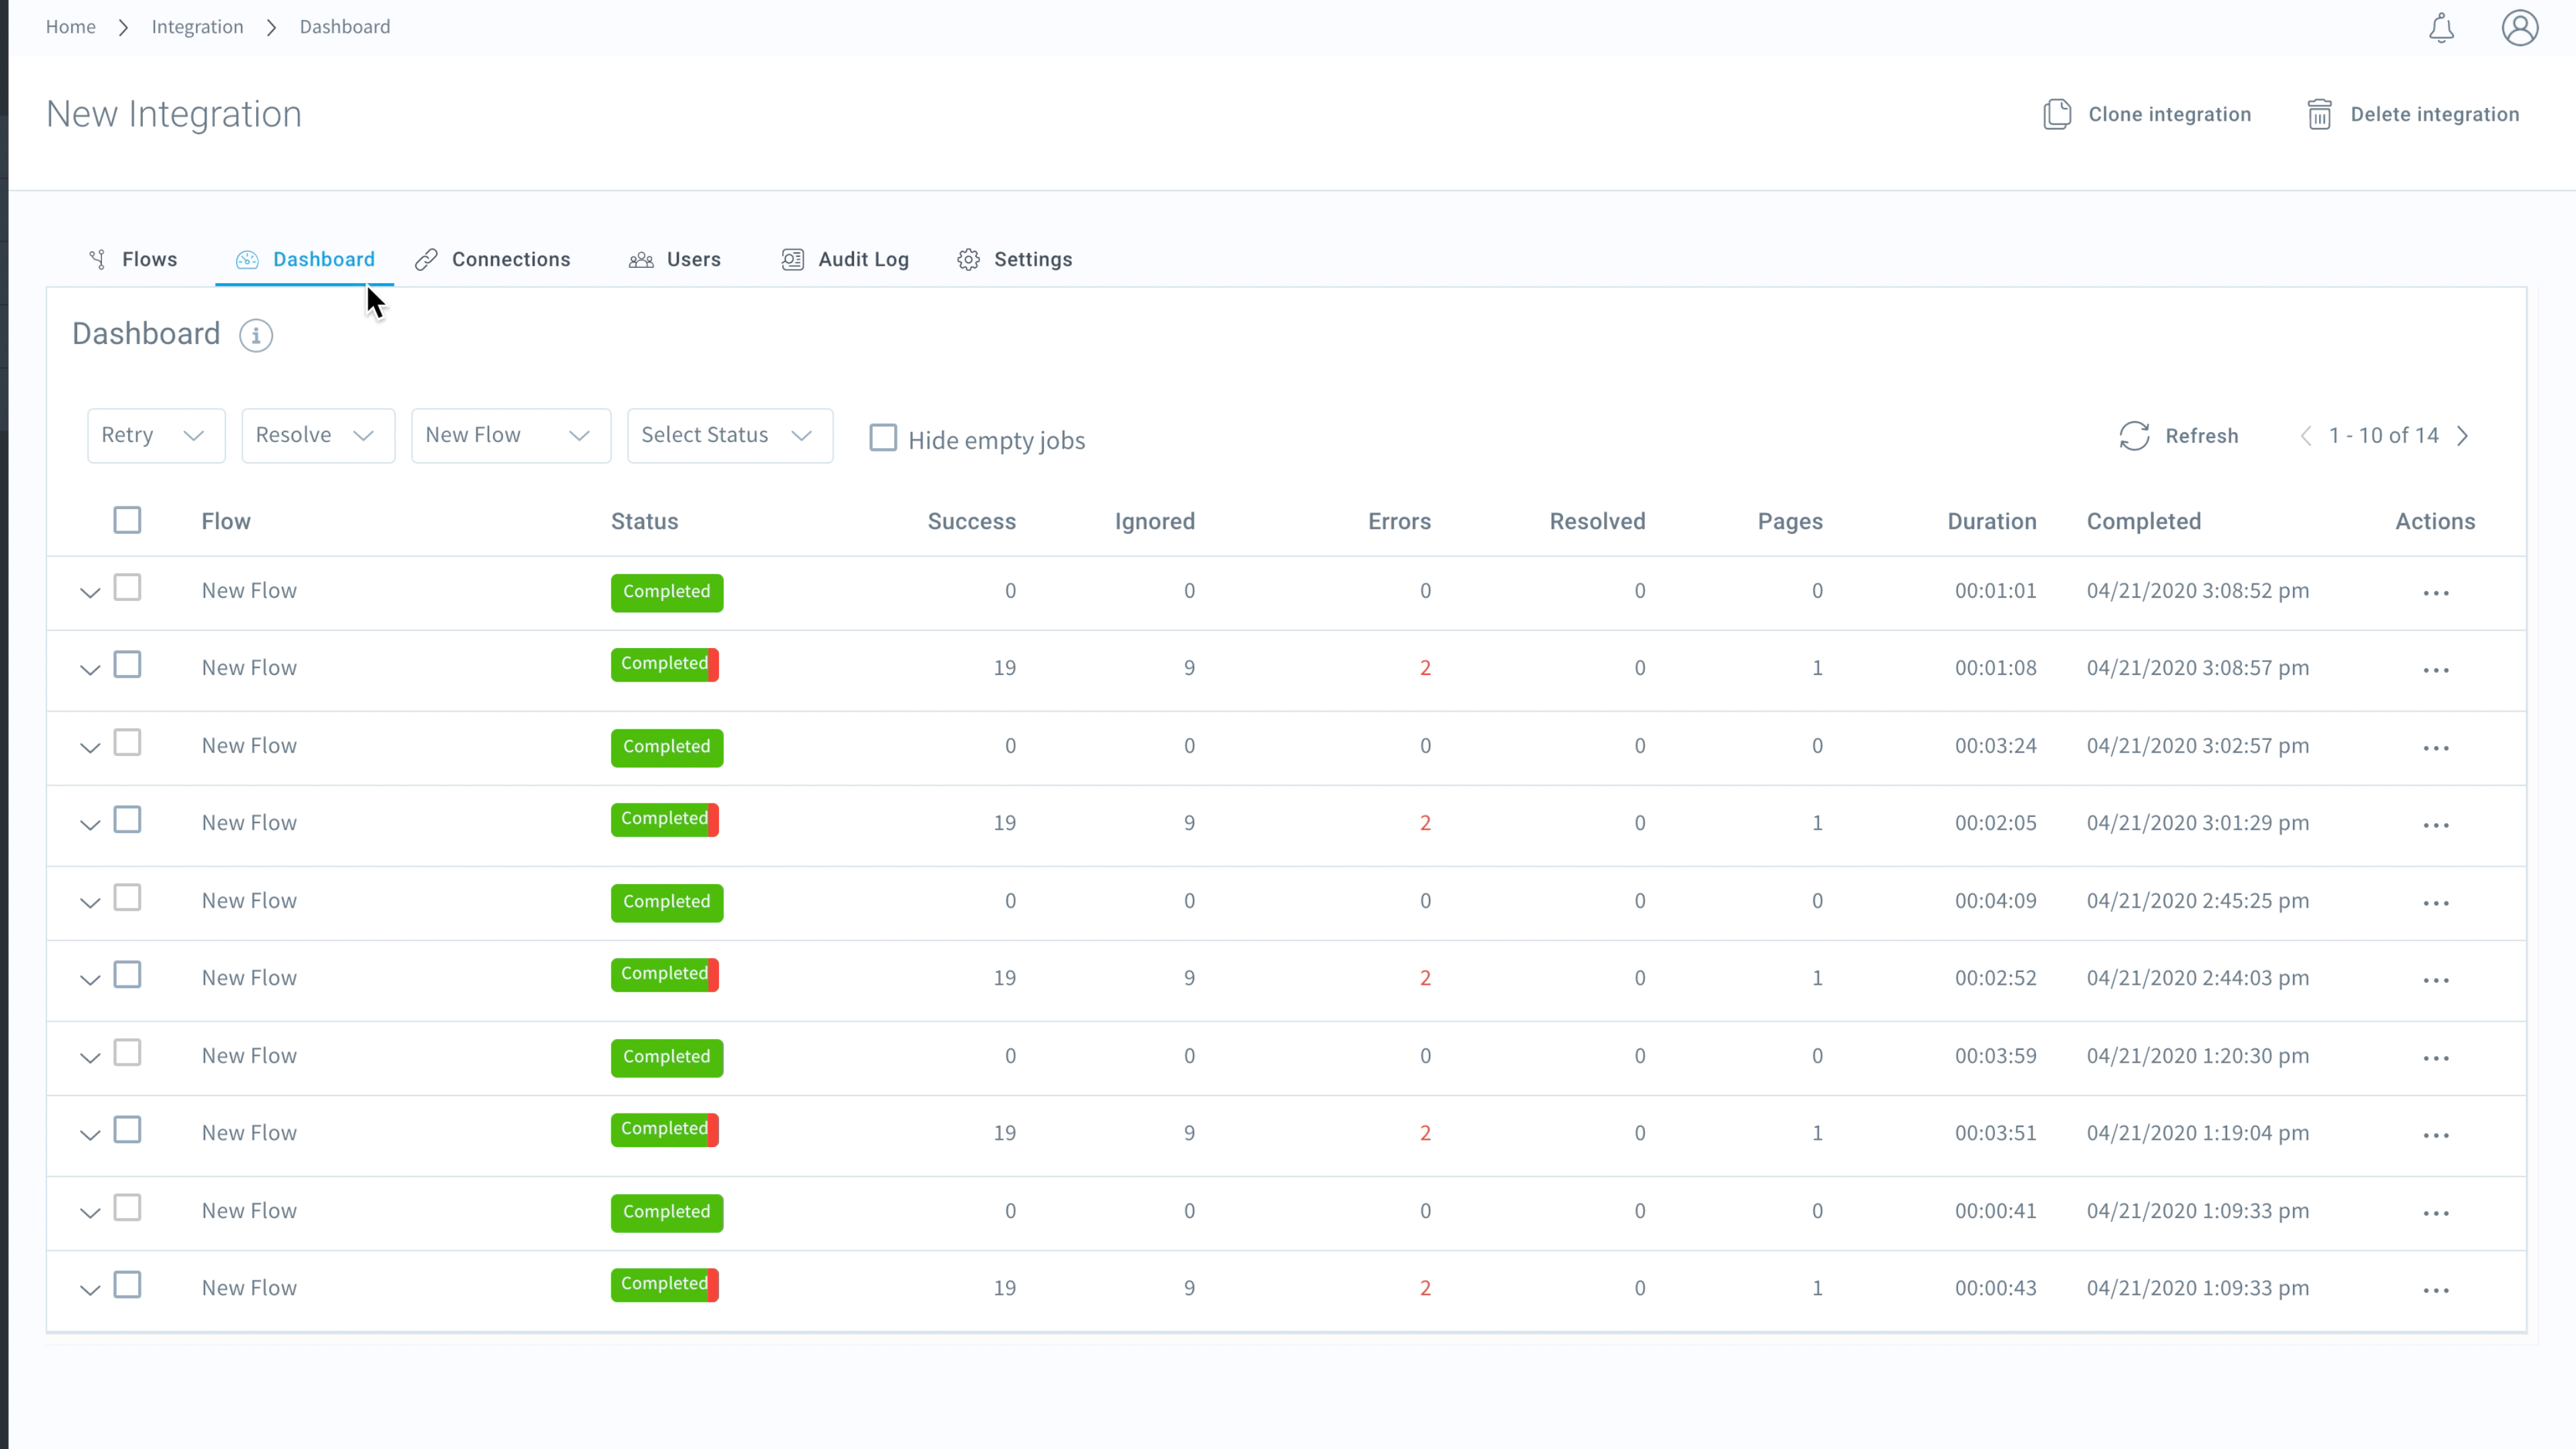Open the Resolve dropdown
This screenshot has height=1449, width=2576.
[x=317, y=435]
